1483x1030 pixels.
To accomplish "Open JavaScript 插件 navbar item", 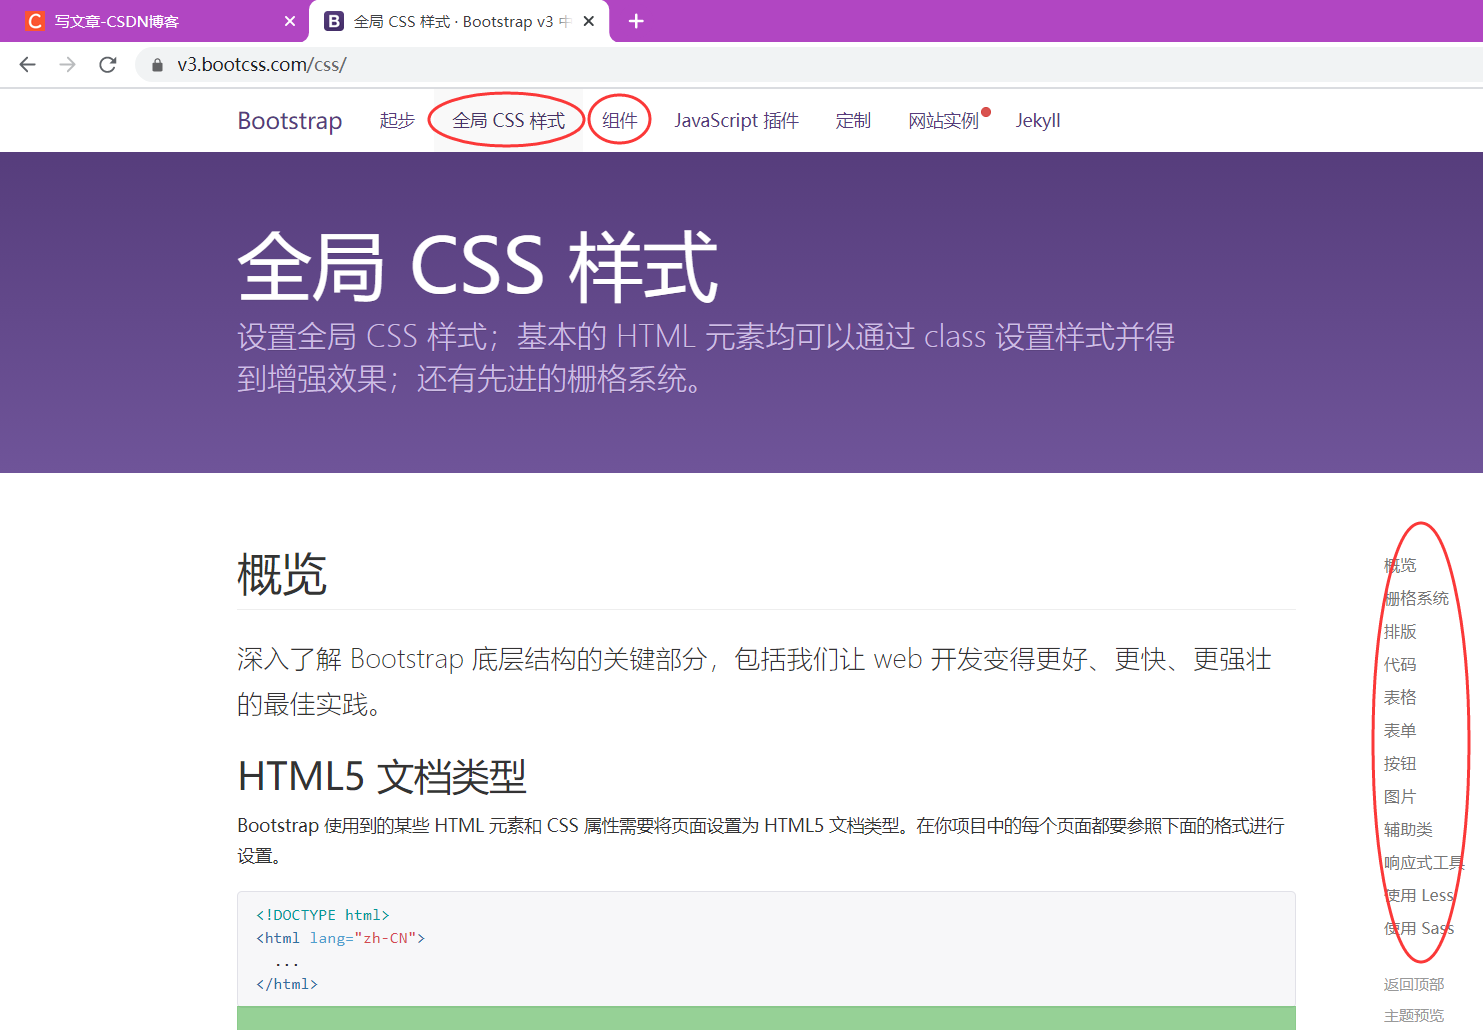I will pos(736,121).
